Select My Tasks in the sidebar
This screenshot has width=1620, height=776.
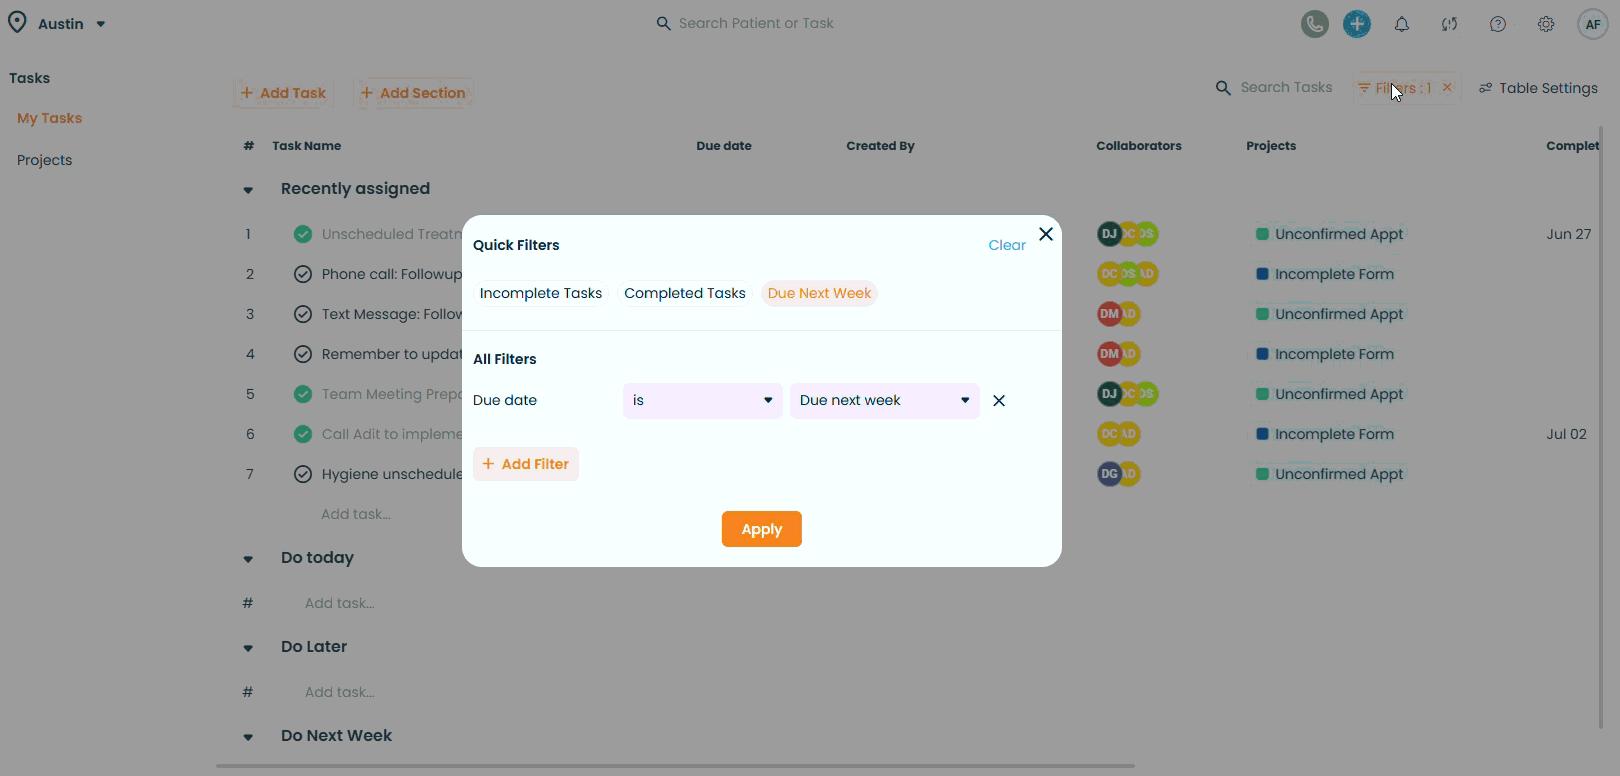click(x=50, y=118)
